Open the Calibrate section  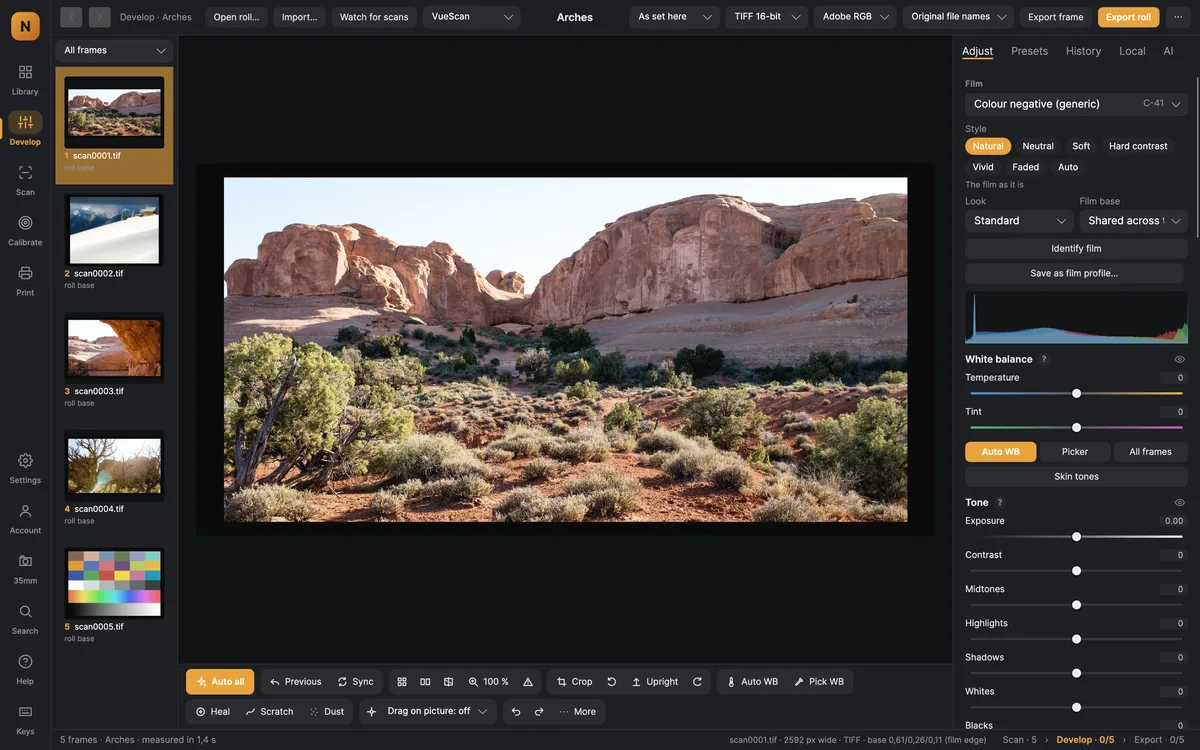[25, 230]
